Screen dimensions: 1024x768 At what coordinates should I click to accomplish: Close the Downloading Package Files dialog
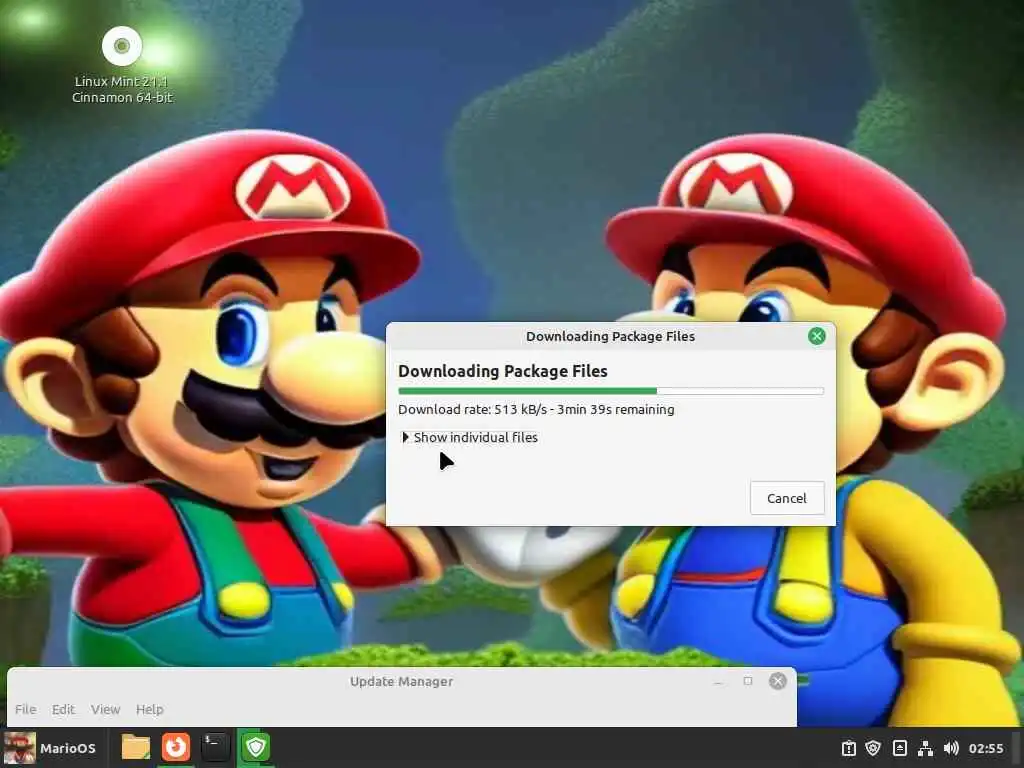[816, 336]
